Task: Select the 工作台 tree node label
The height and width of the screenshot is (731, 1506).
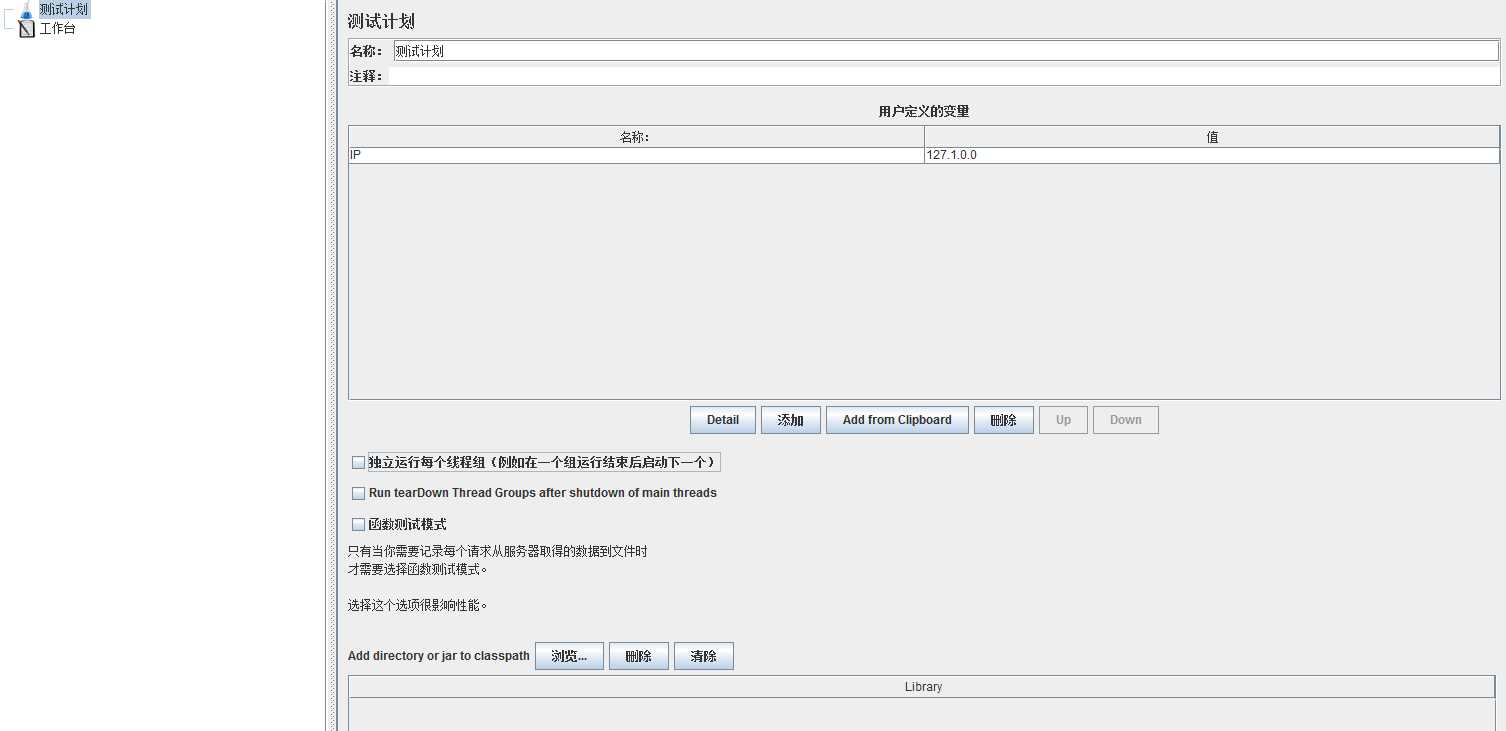Action: click(x=57, y=29)
